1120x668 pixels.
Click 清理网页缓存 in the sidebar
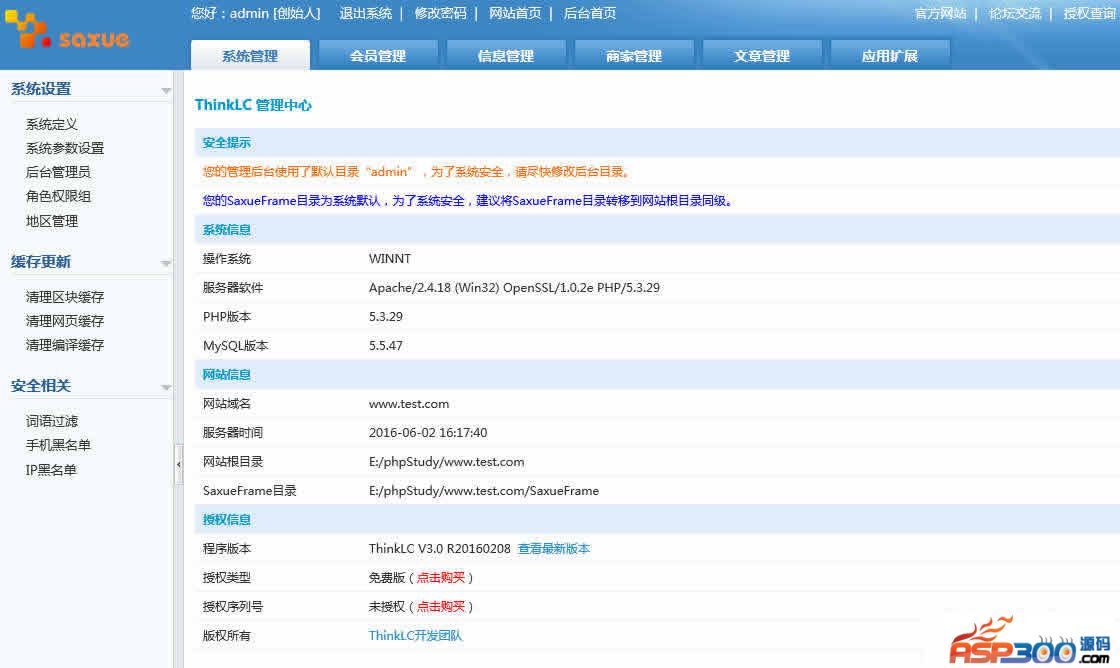pos(65,321)
